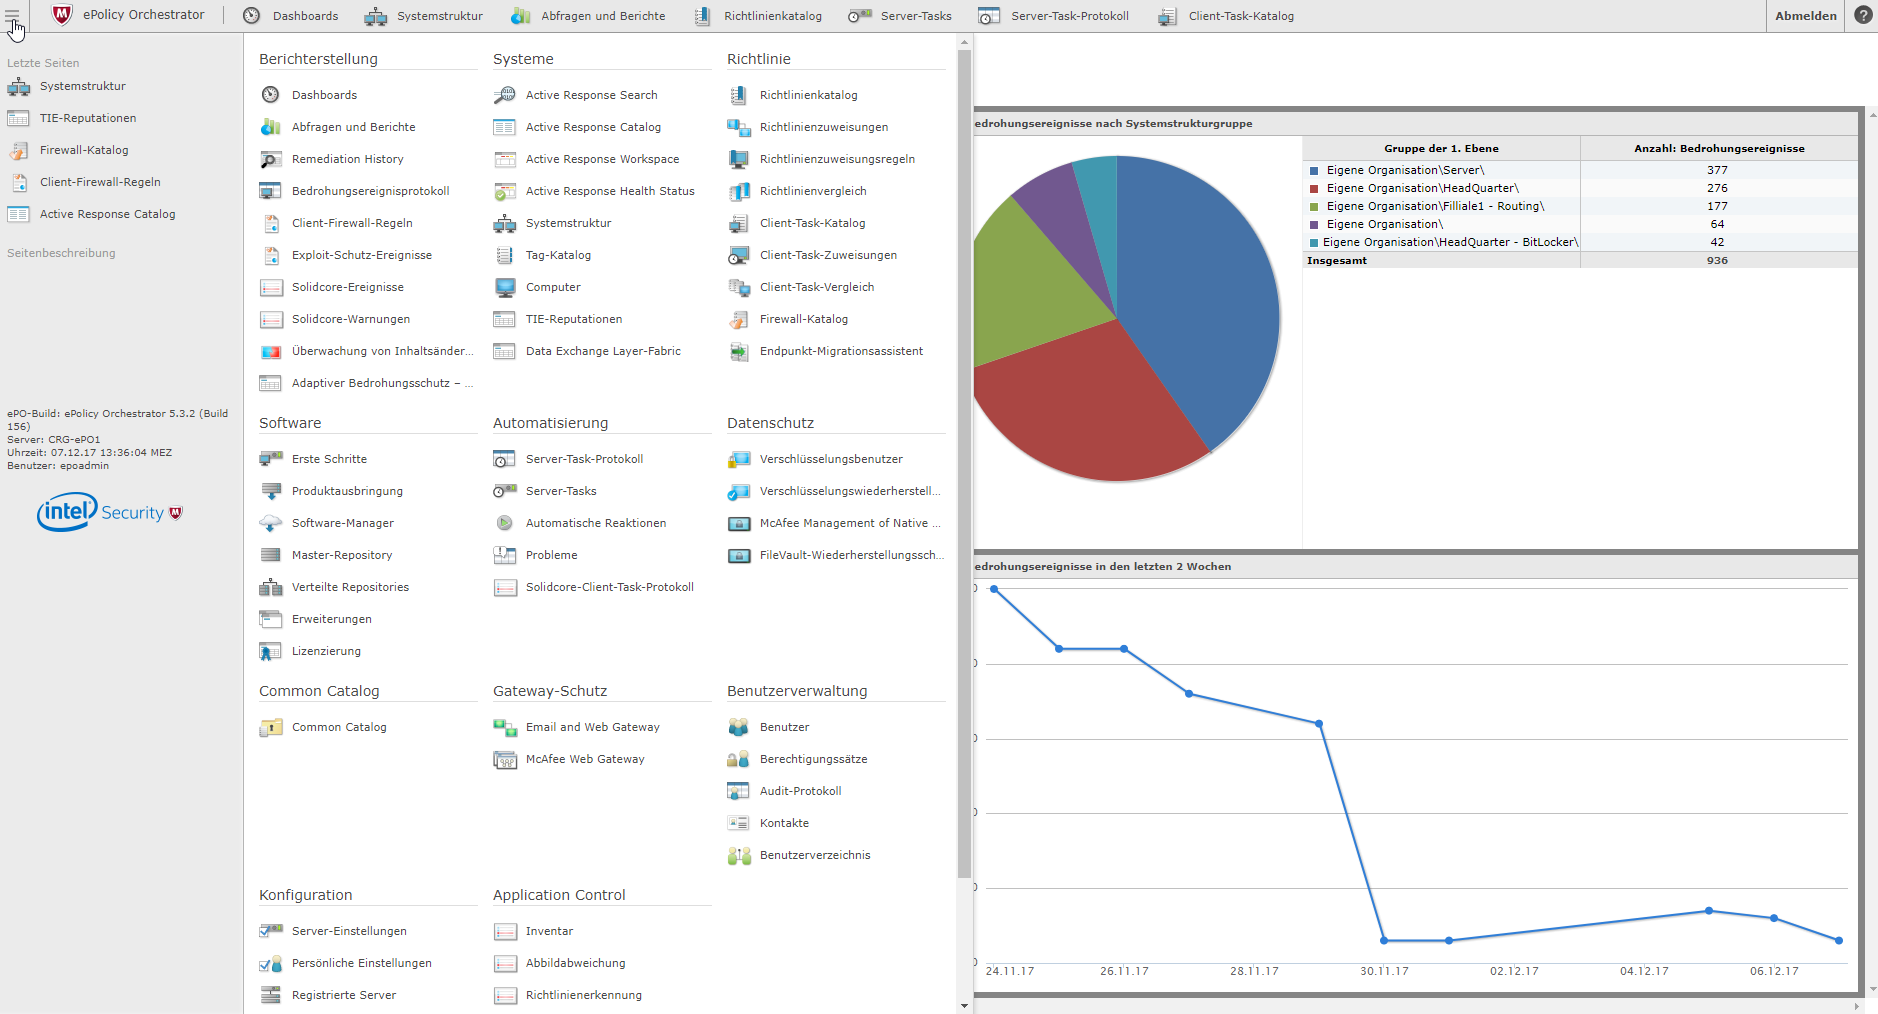Click the Bedrohungsereignisprotokoll icon
Viewport: 1878px width, 1014px height.
point(270,191)
